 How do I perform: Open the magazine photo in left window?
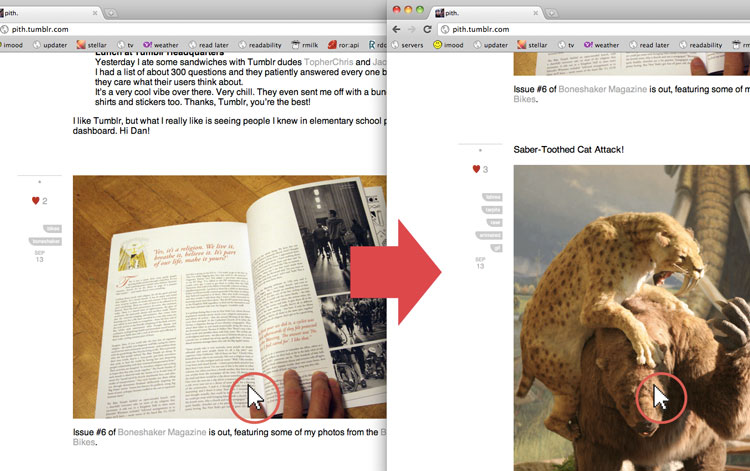coord(230,297)
